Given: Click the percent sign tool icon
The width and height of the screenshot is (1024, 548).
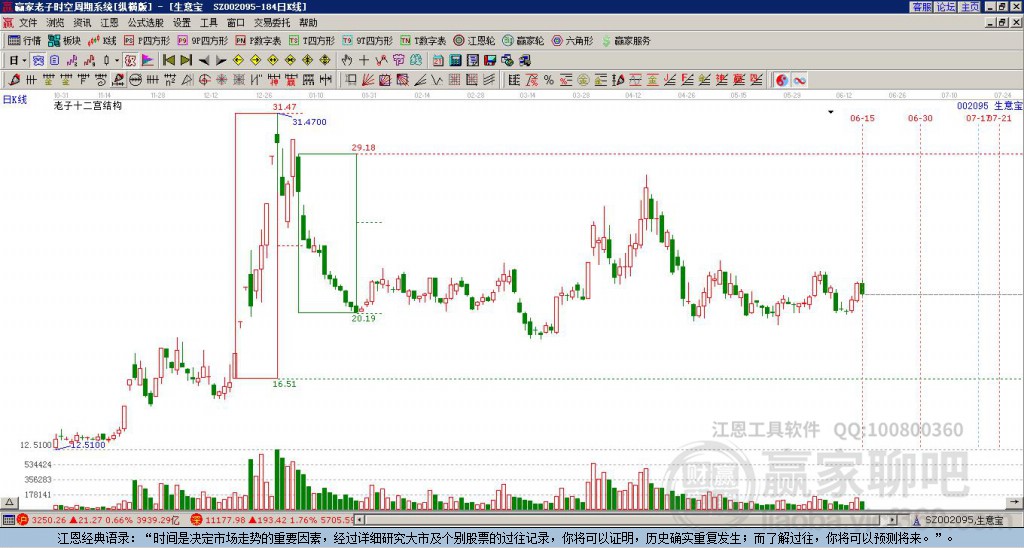Looking at the screenshot, I should pyautogui.click(x=549, y=80).
